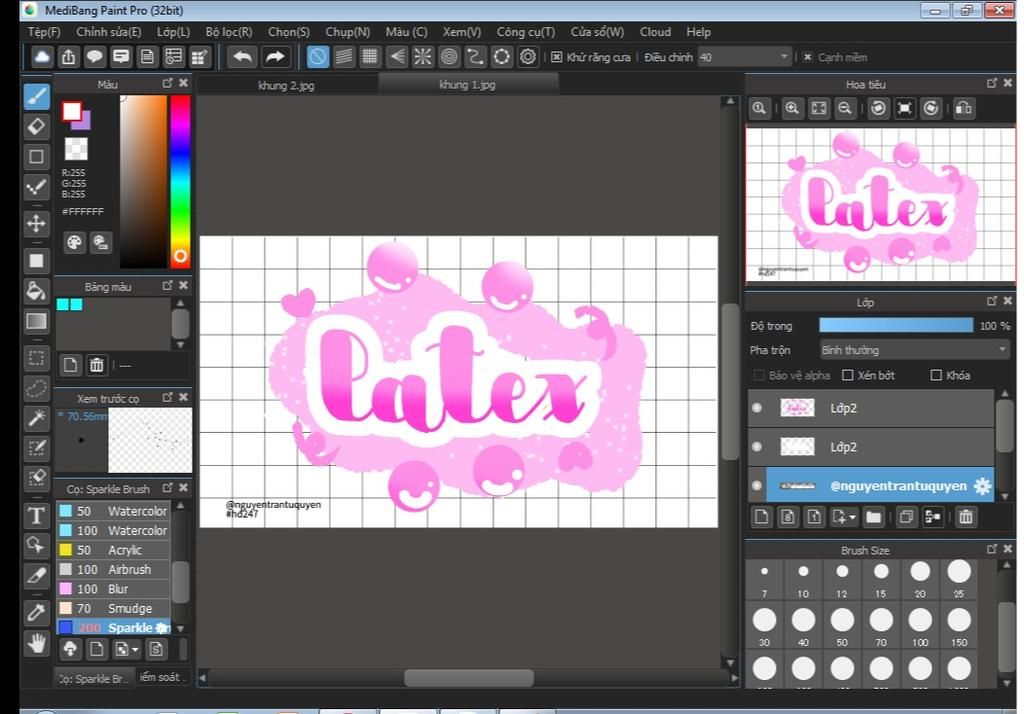Open the color palette icon in Màu panel

point(74,243)
